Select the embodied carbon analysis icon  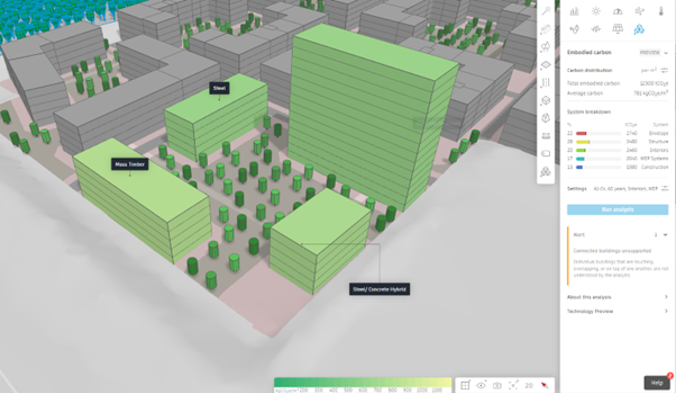click(639, 29)
